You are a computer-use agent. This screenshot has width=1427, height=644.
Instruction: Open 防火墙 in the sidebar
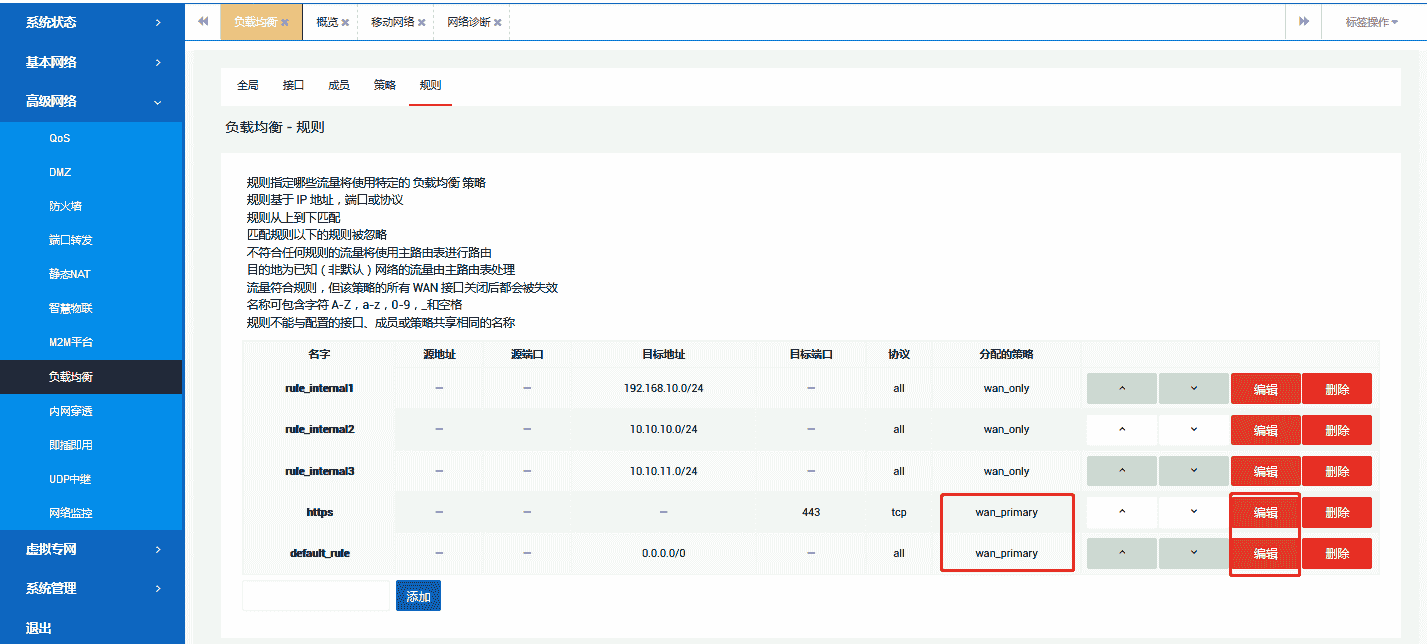pos(65,206)
